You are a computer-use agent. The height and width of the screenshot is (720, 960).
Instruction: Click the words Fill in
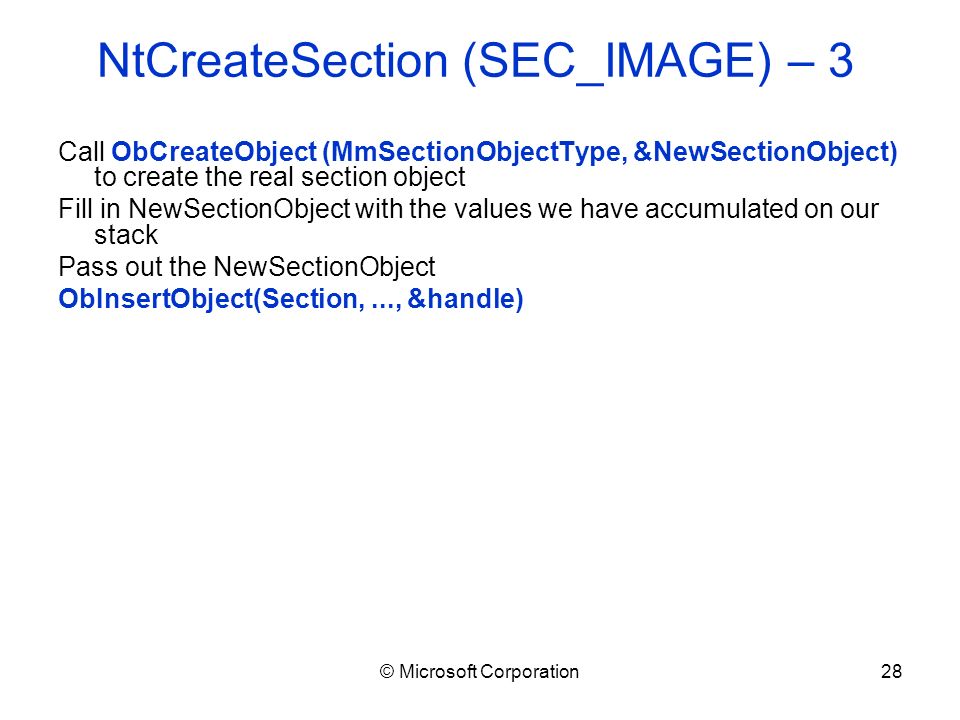click(x=89, y=209)
